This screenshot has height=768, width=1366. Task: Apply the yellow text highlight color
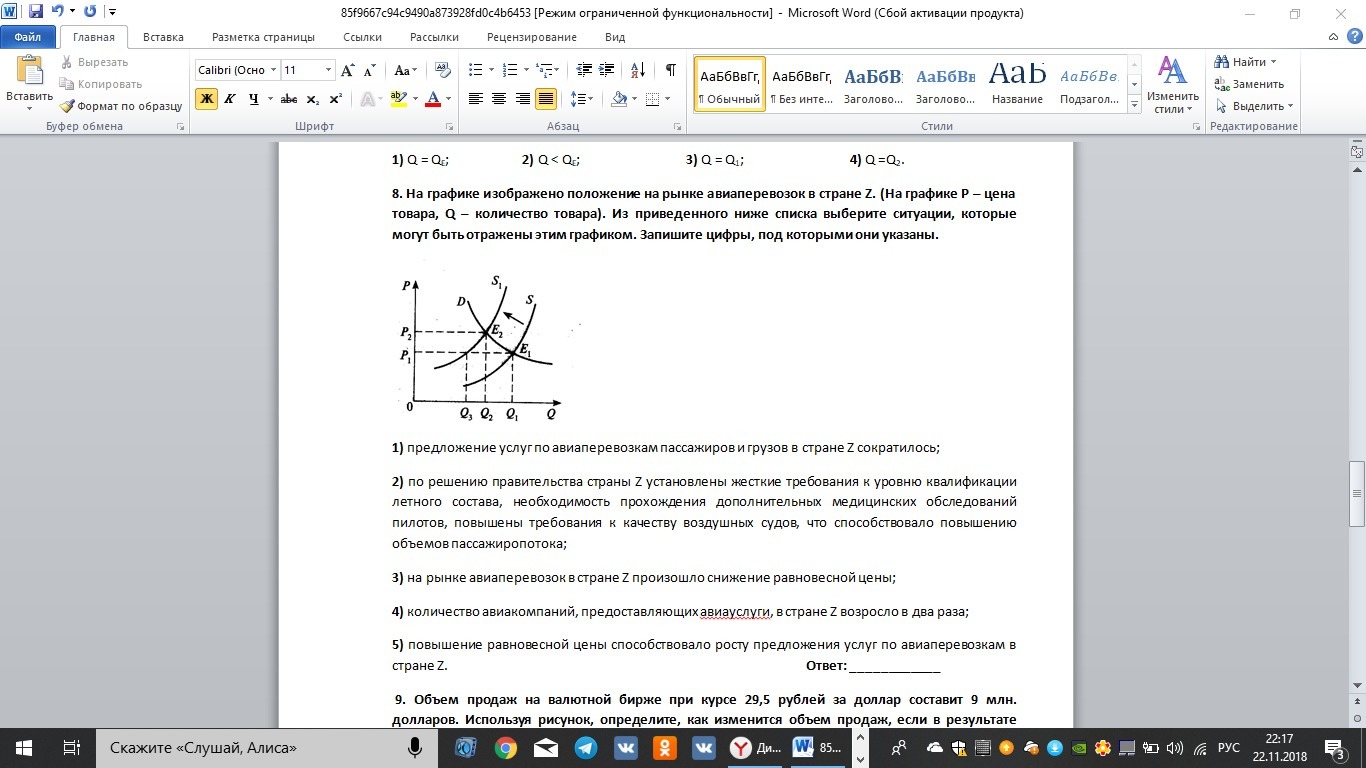click(x=399, y=99)
